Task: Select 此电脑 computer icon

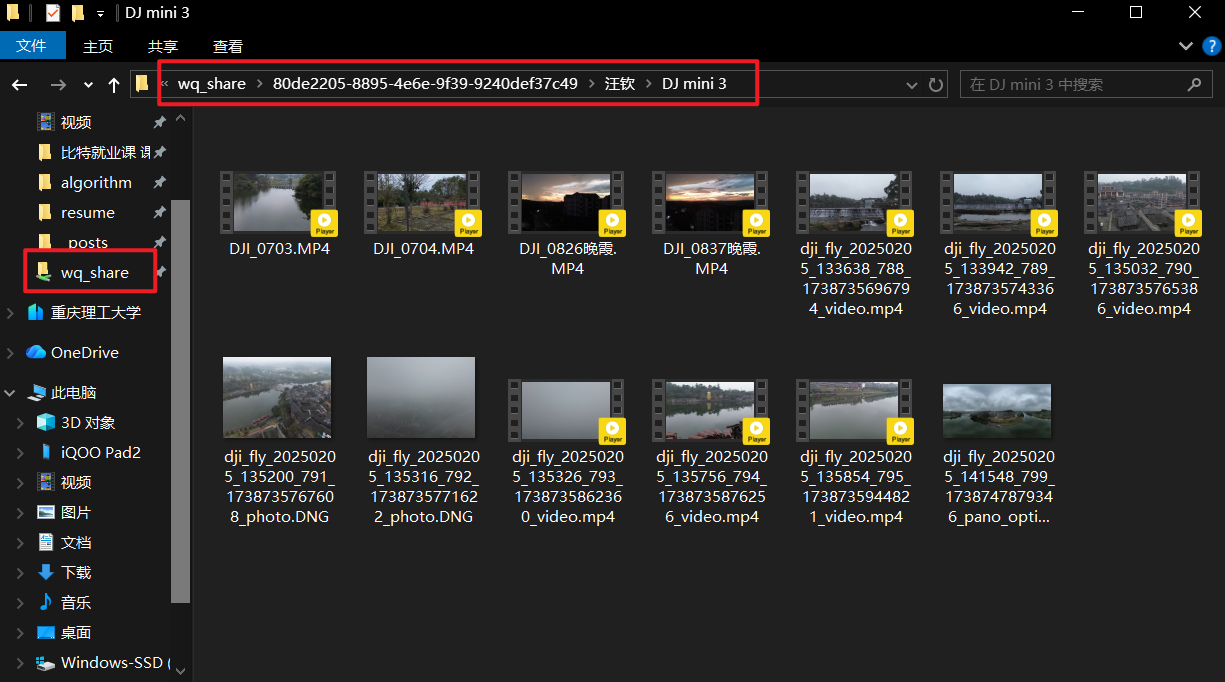Action: point(37,393)
